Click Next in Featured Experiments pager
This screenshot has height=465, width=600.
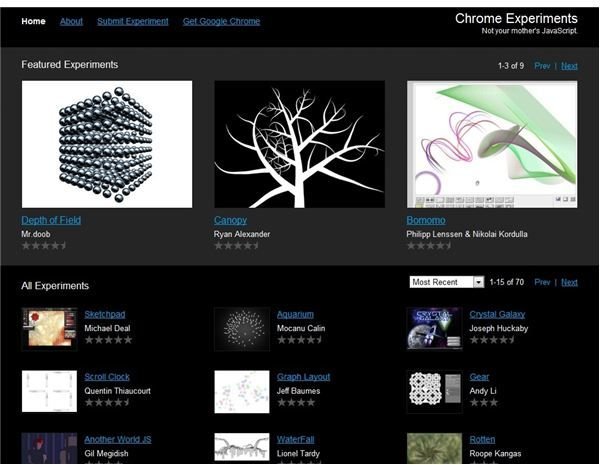[569, 66]
